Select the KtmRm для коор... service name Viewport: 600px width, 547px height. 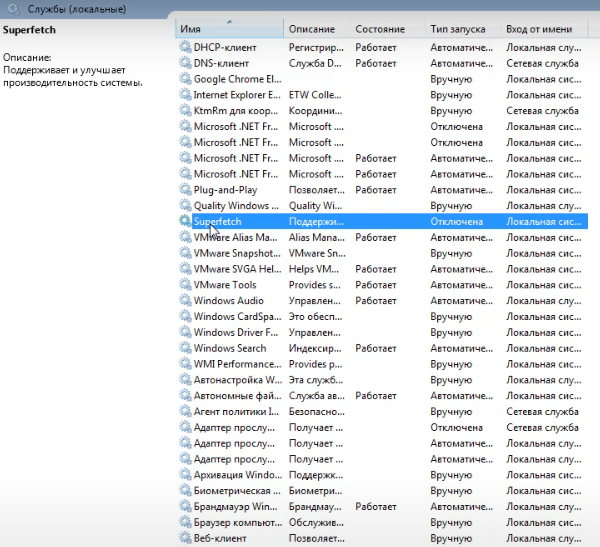pos(236,111)
